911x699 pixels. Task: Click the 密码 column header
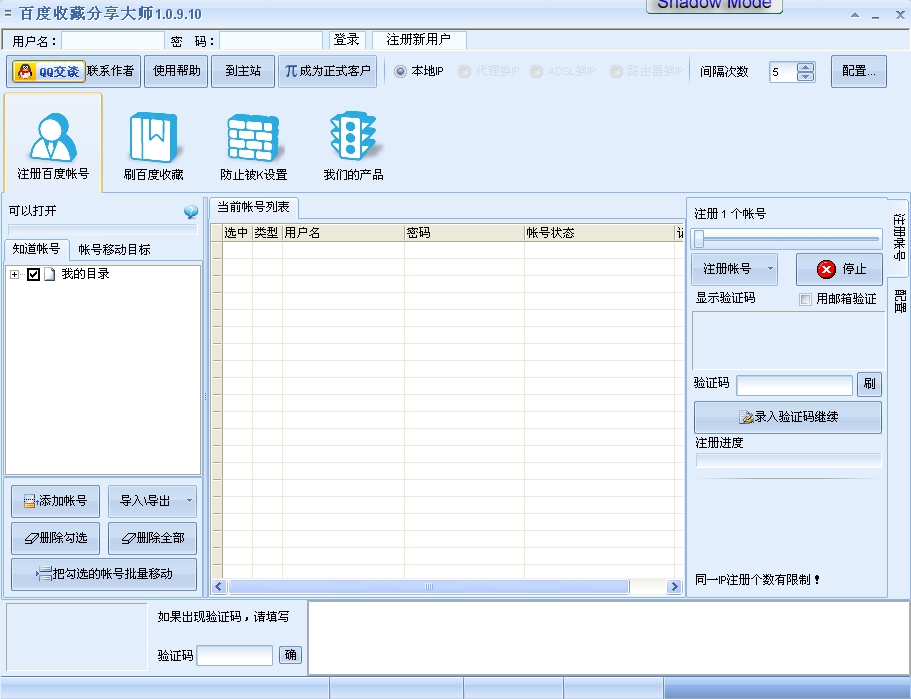click(464, 233)
